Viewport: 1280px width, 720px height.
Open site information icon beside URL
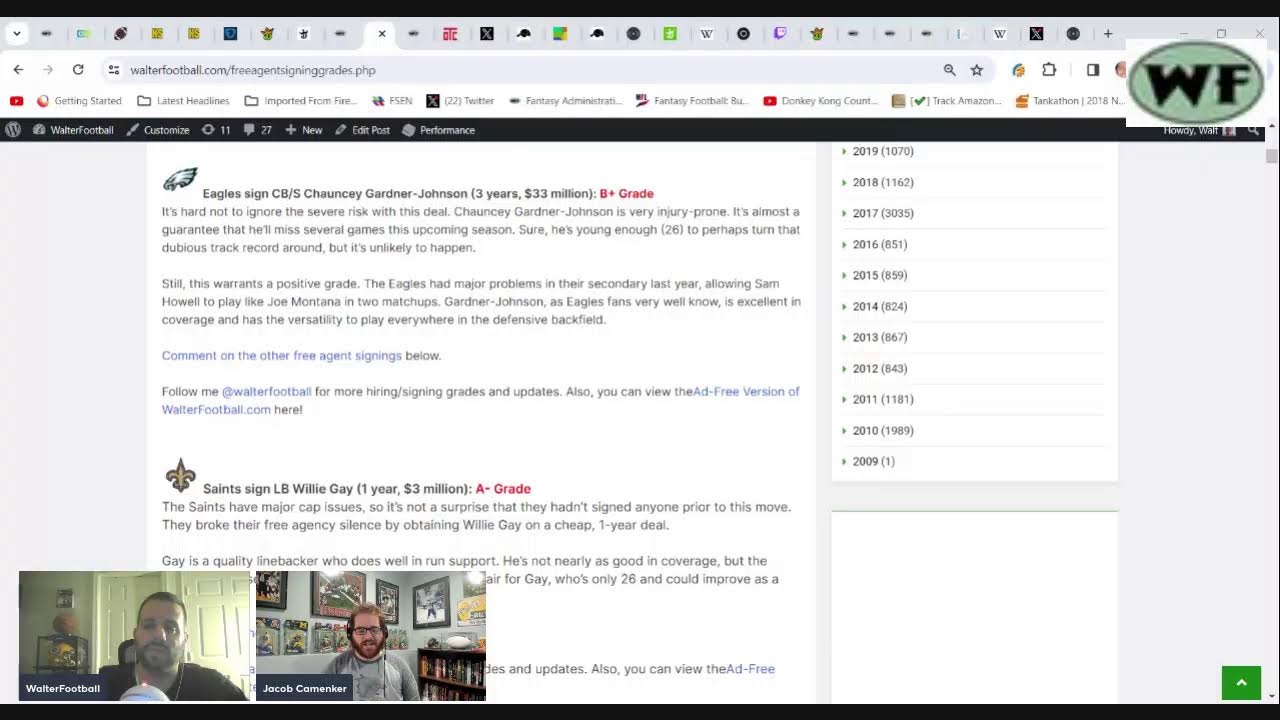(x=114, y=70)
